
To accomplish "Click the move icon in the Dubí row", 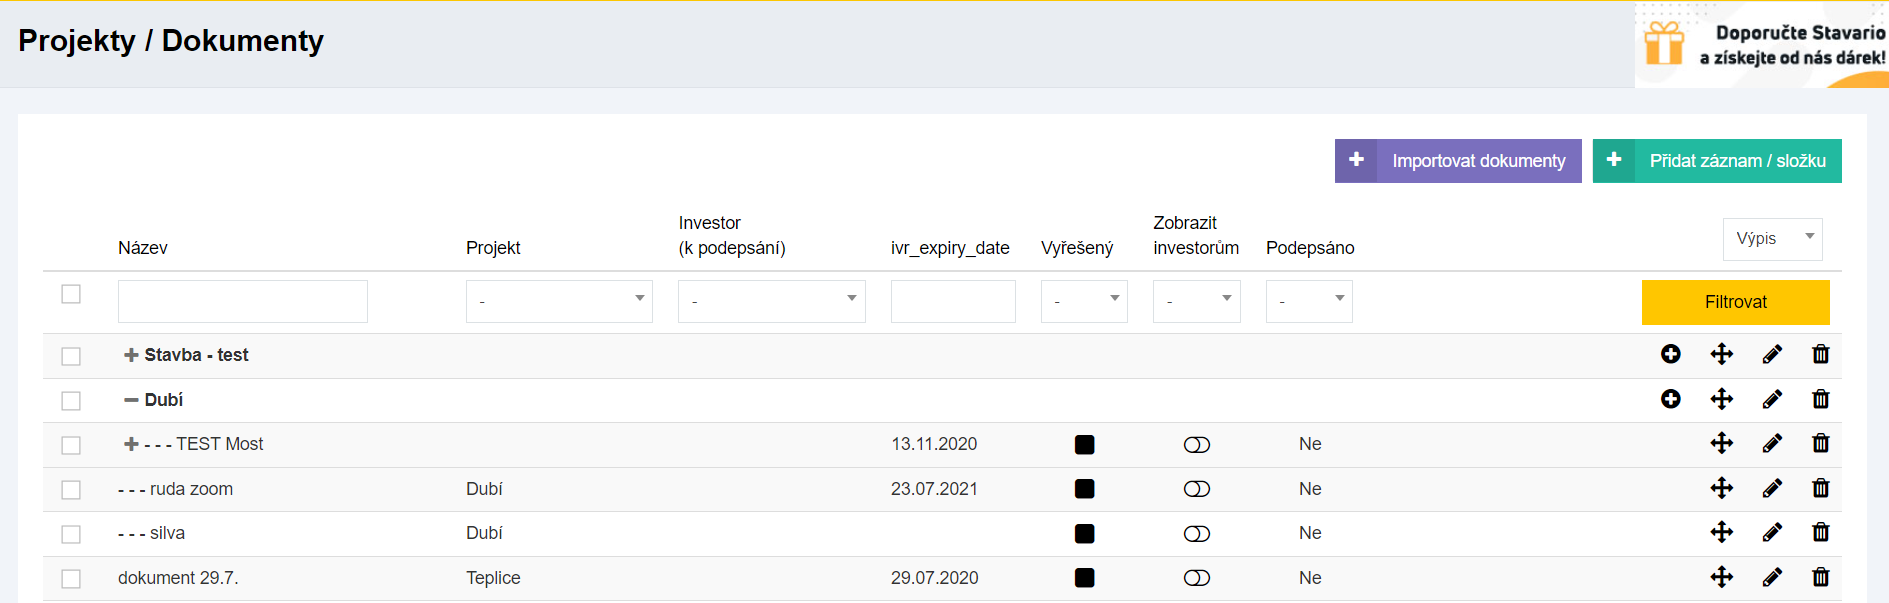I will point(1721,399).
